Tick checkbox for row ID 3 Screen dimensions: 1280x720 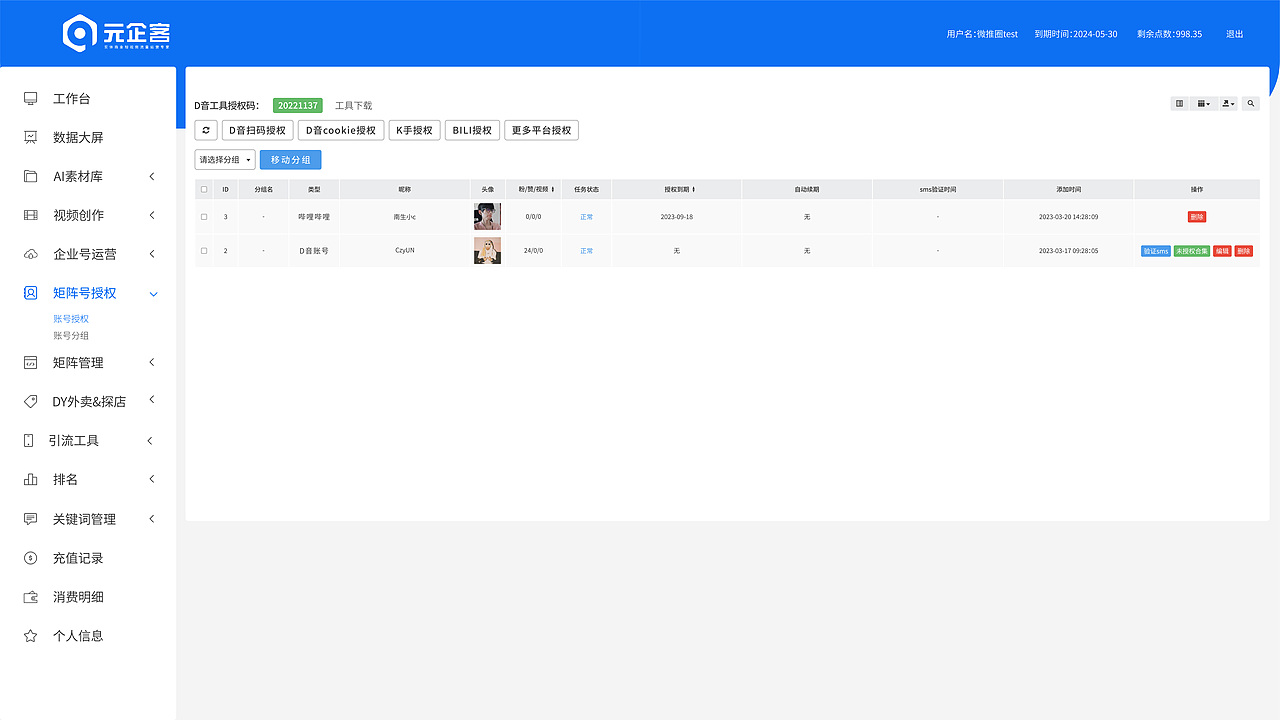pos(204,216)
